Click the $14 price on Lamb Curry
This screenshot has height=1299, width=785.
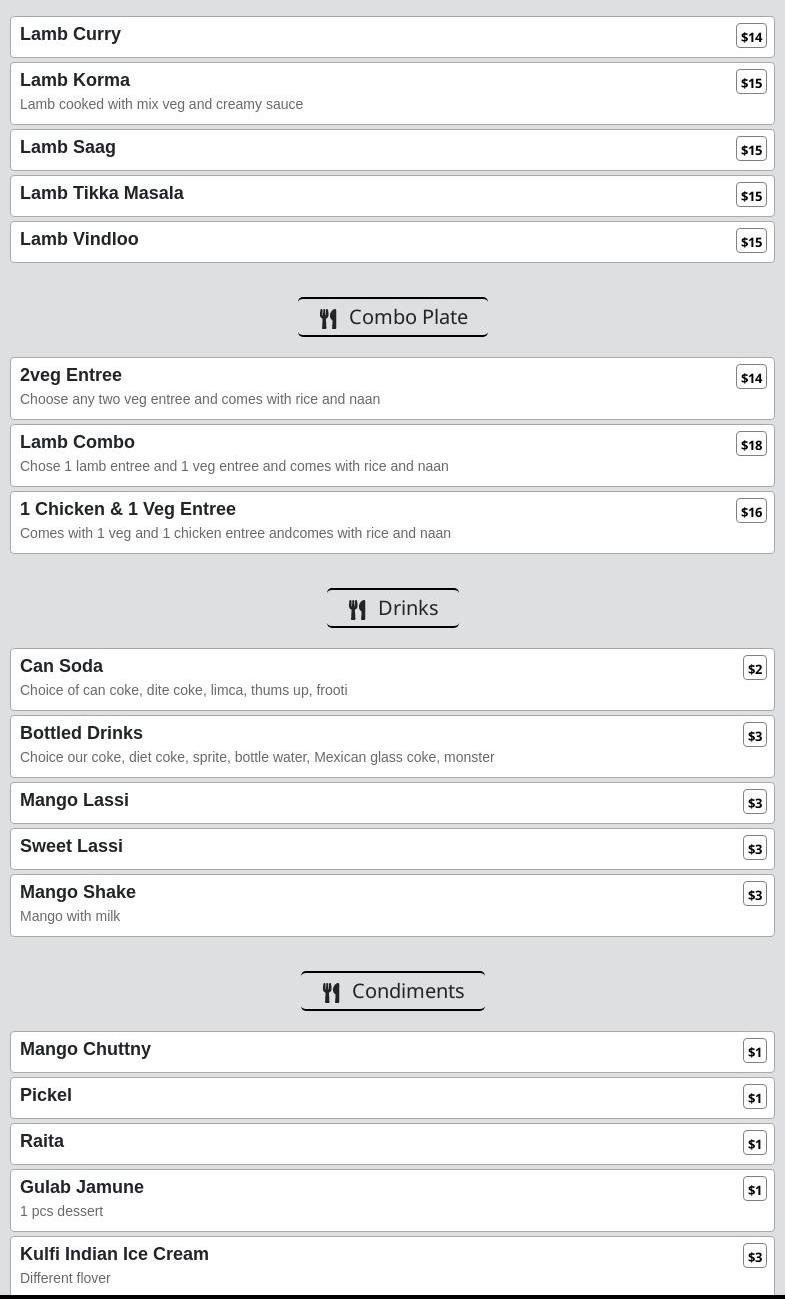[751, 37]
